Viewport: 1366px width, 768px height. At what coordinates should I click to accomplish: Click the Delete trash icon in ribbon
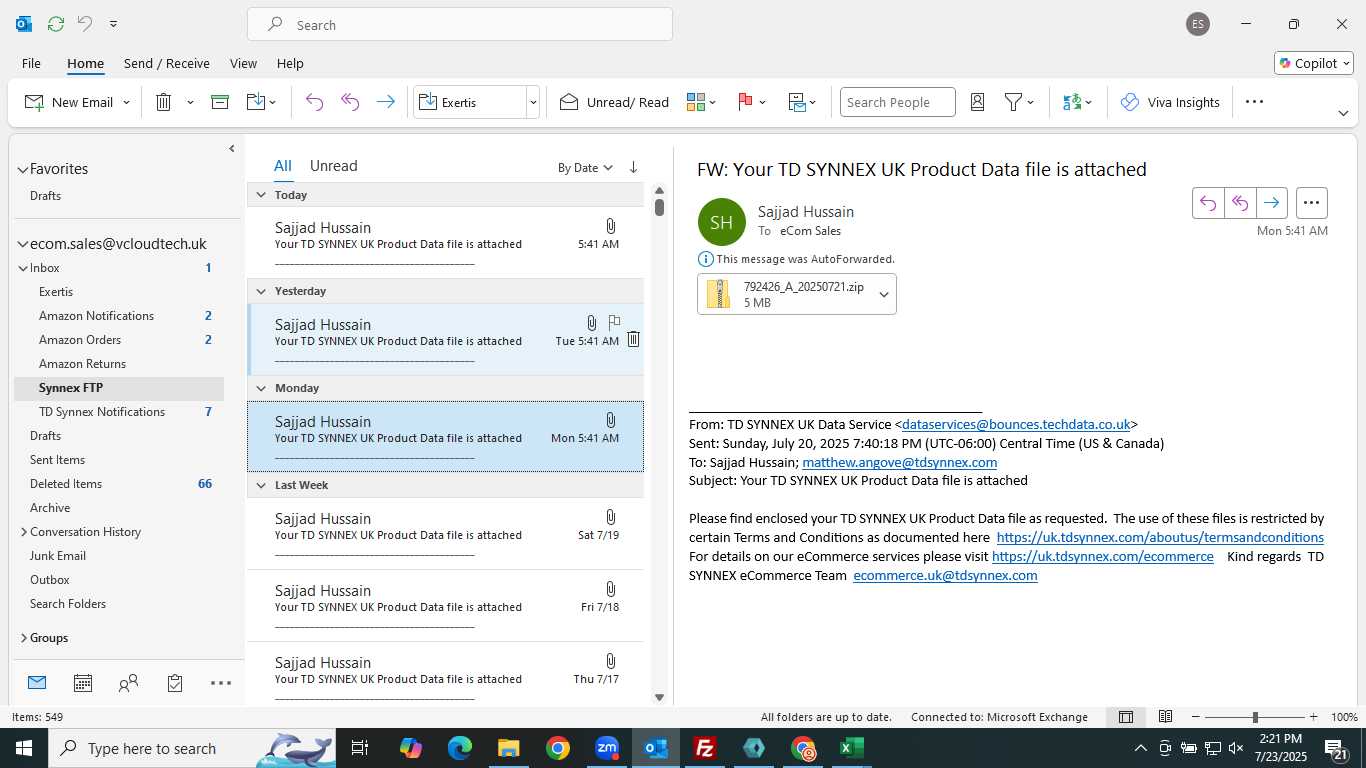click(164, 102)
